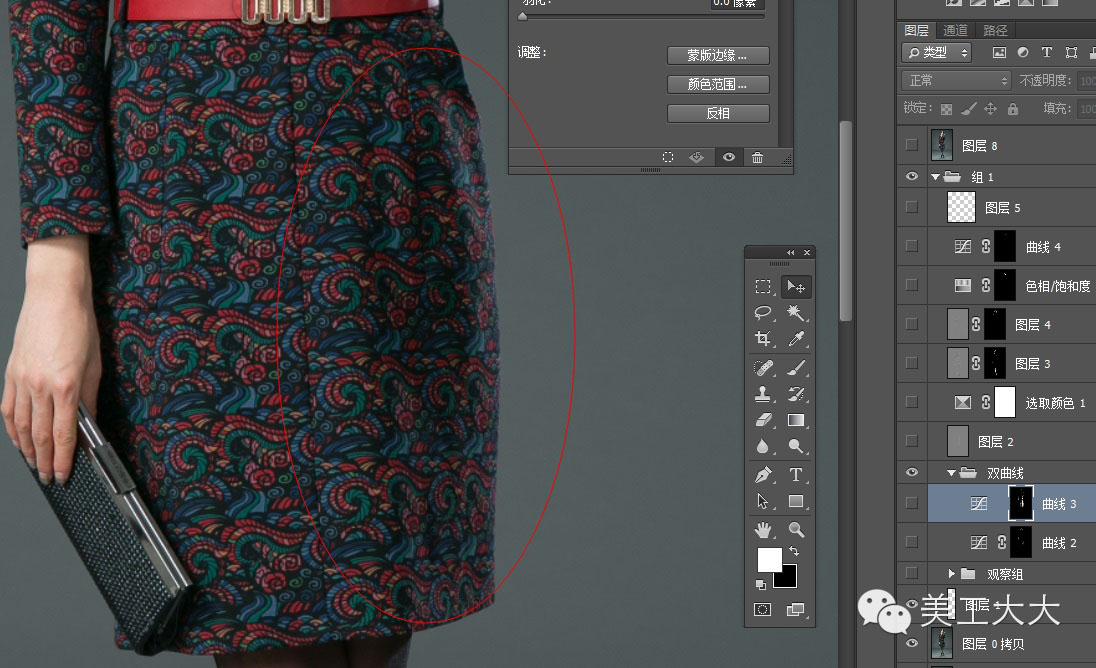Filter layers by pixel layer type
The image size is (1096, 668).
(x=1000, y=52)
